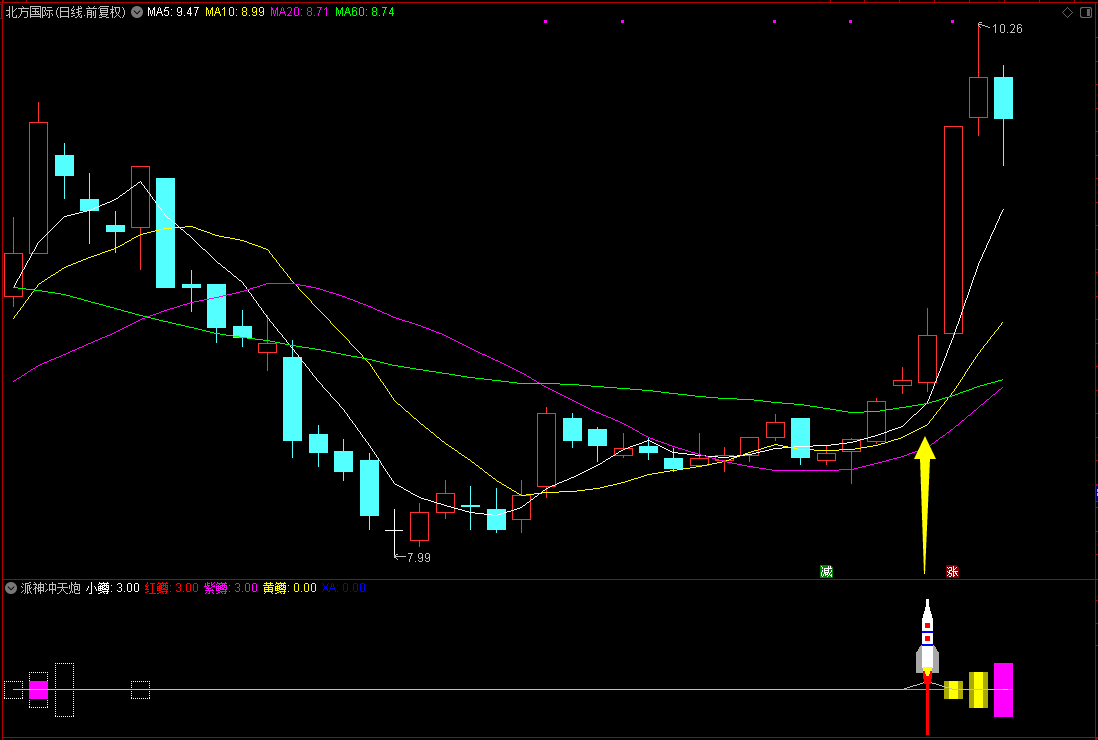Open the 派神冲天炮 indicator dropdown arrow
The height and width of the screenshot is (740, 1098).
point(11,588)
